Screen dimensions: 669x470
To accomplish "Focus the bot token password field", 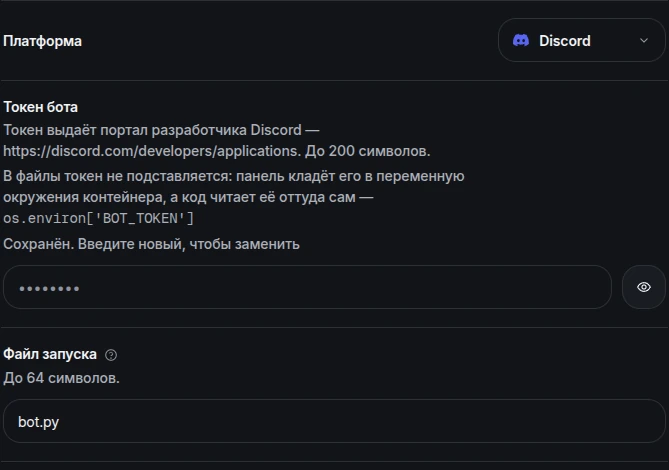I will pyautogui.click(x=307, y=287).
